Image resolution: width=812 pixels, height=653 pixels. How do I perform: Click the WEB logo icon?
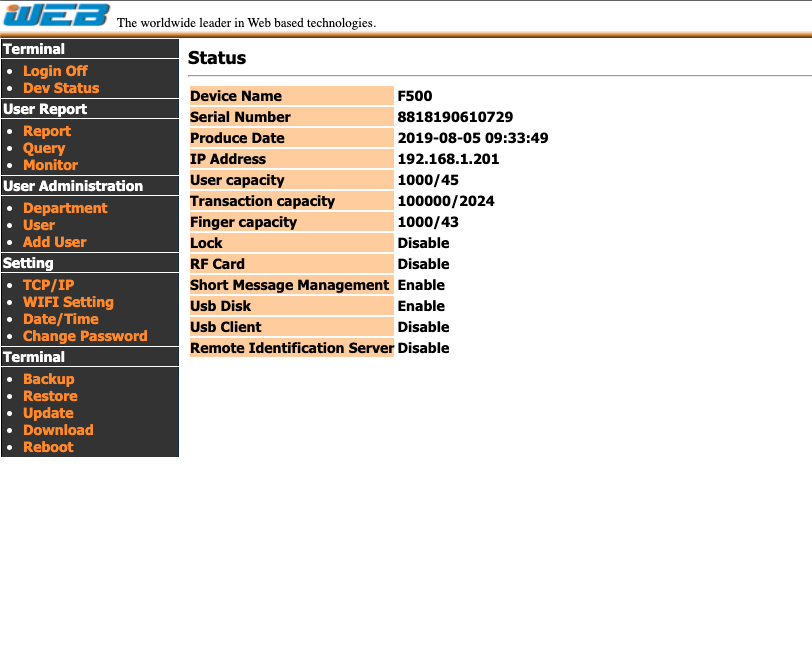click(55, 14)
